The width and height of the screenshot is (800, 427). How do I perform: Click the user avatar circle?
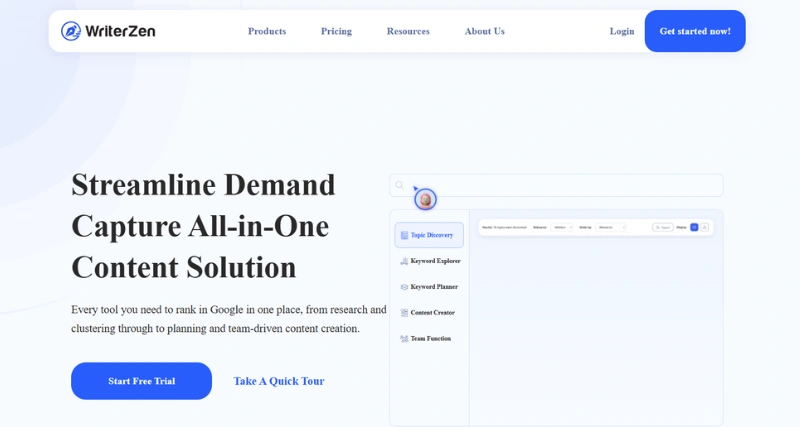(426, 199)
